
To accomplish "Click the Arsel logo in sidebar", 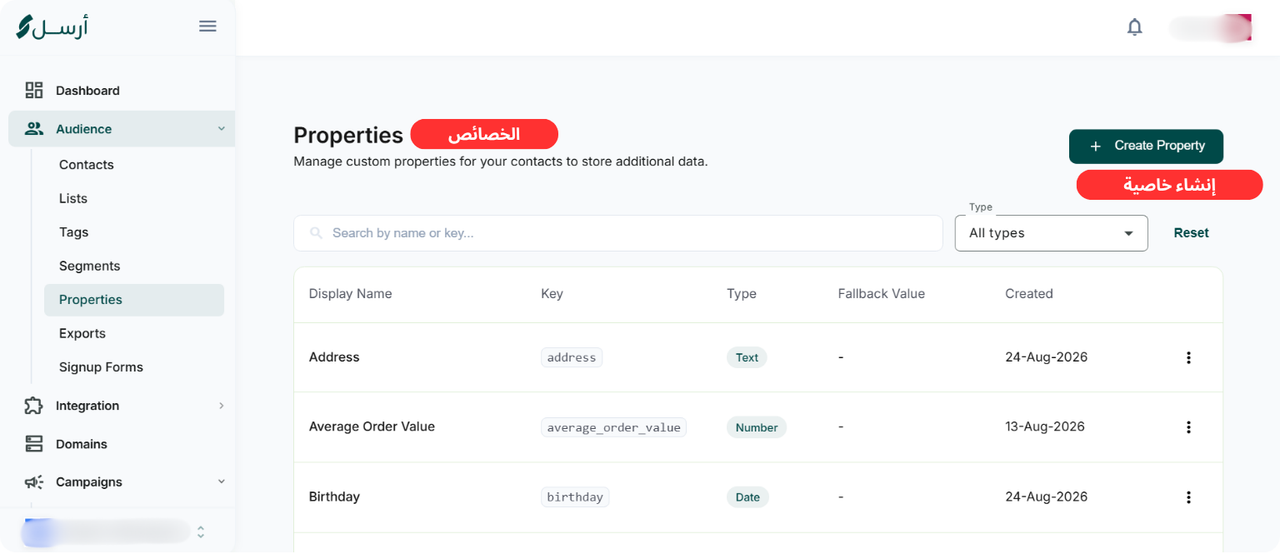I will [52, 26].
